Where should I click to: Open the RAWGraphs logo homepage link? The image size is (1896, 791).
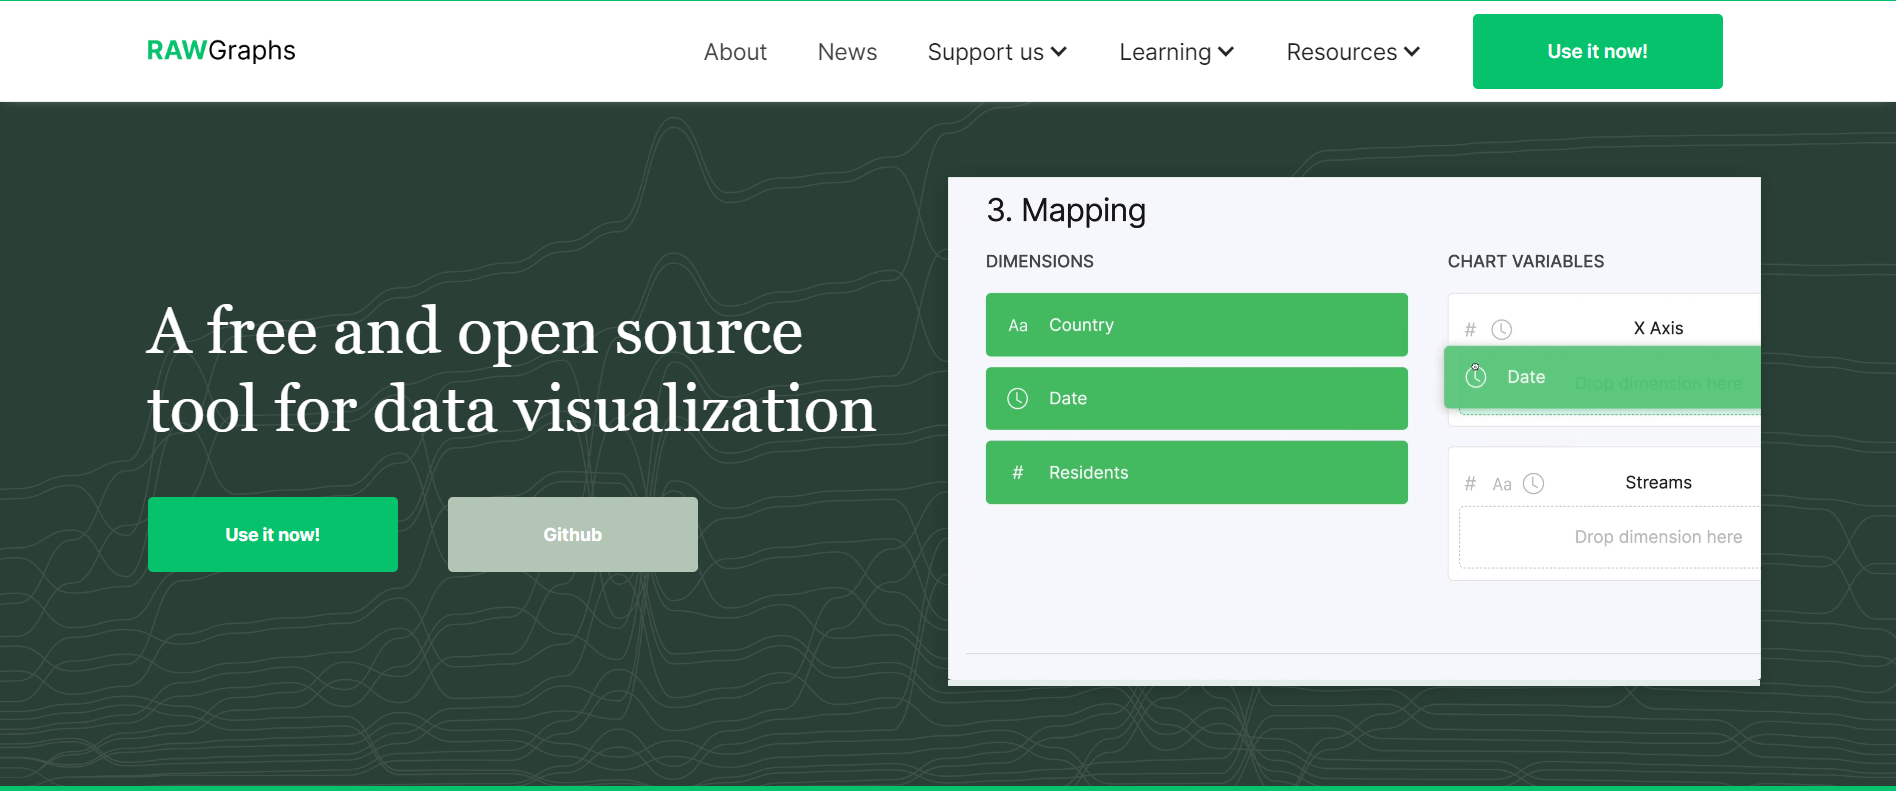click(x=221, y=50)
